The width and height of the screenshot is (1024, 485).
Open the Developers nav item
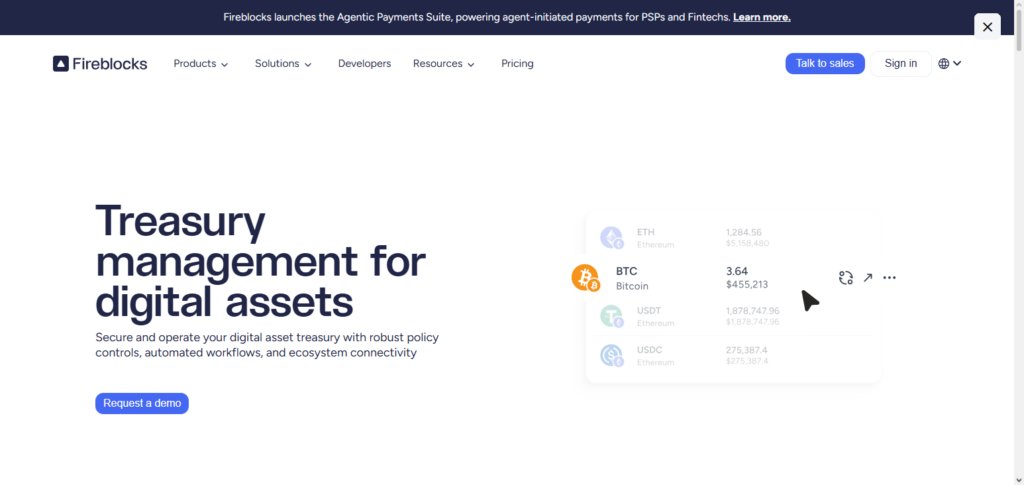pos(364,63)
